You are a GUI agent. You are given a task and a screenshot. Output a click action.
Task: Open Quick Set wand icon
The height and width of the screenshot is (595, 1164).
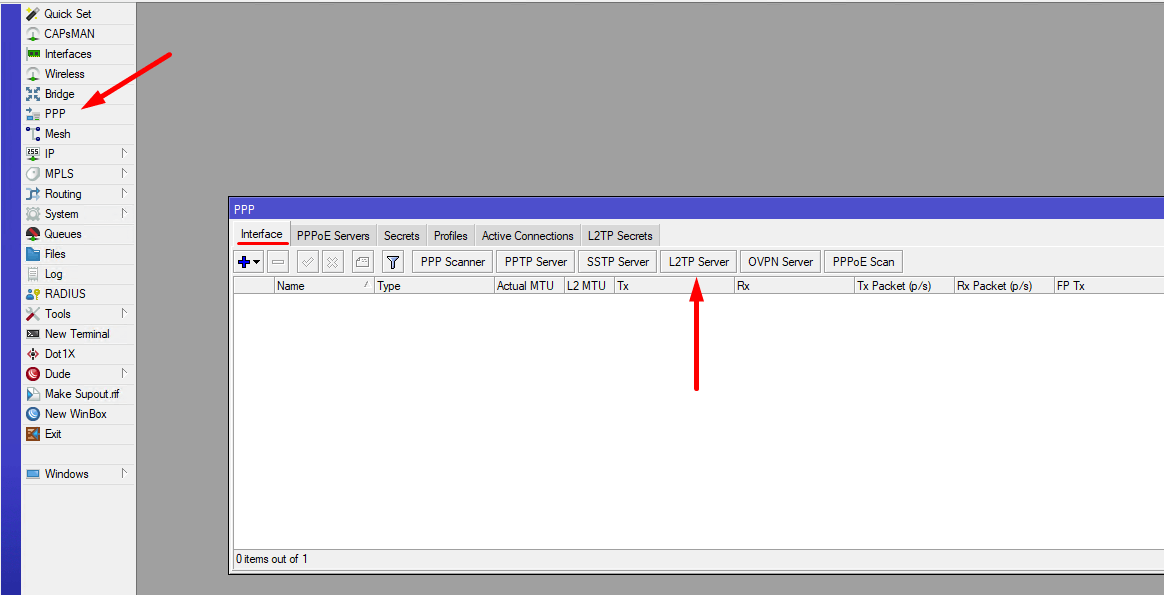point(33,14)
